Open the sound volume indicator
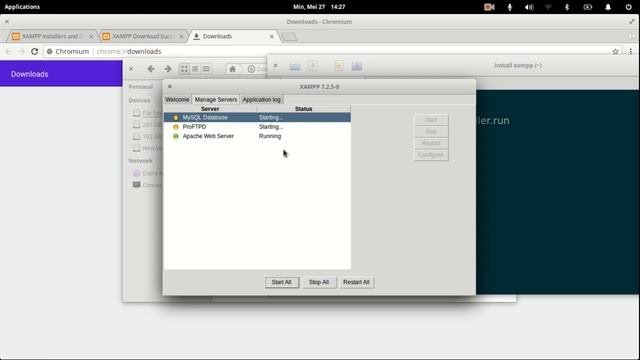 click(x=529, y=7)
